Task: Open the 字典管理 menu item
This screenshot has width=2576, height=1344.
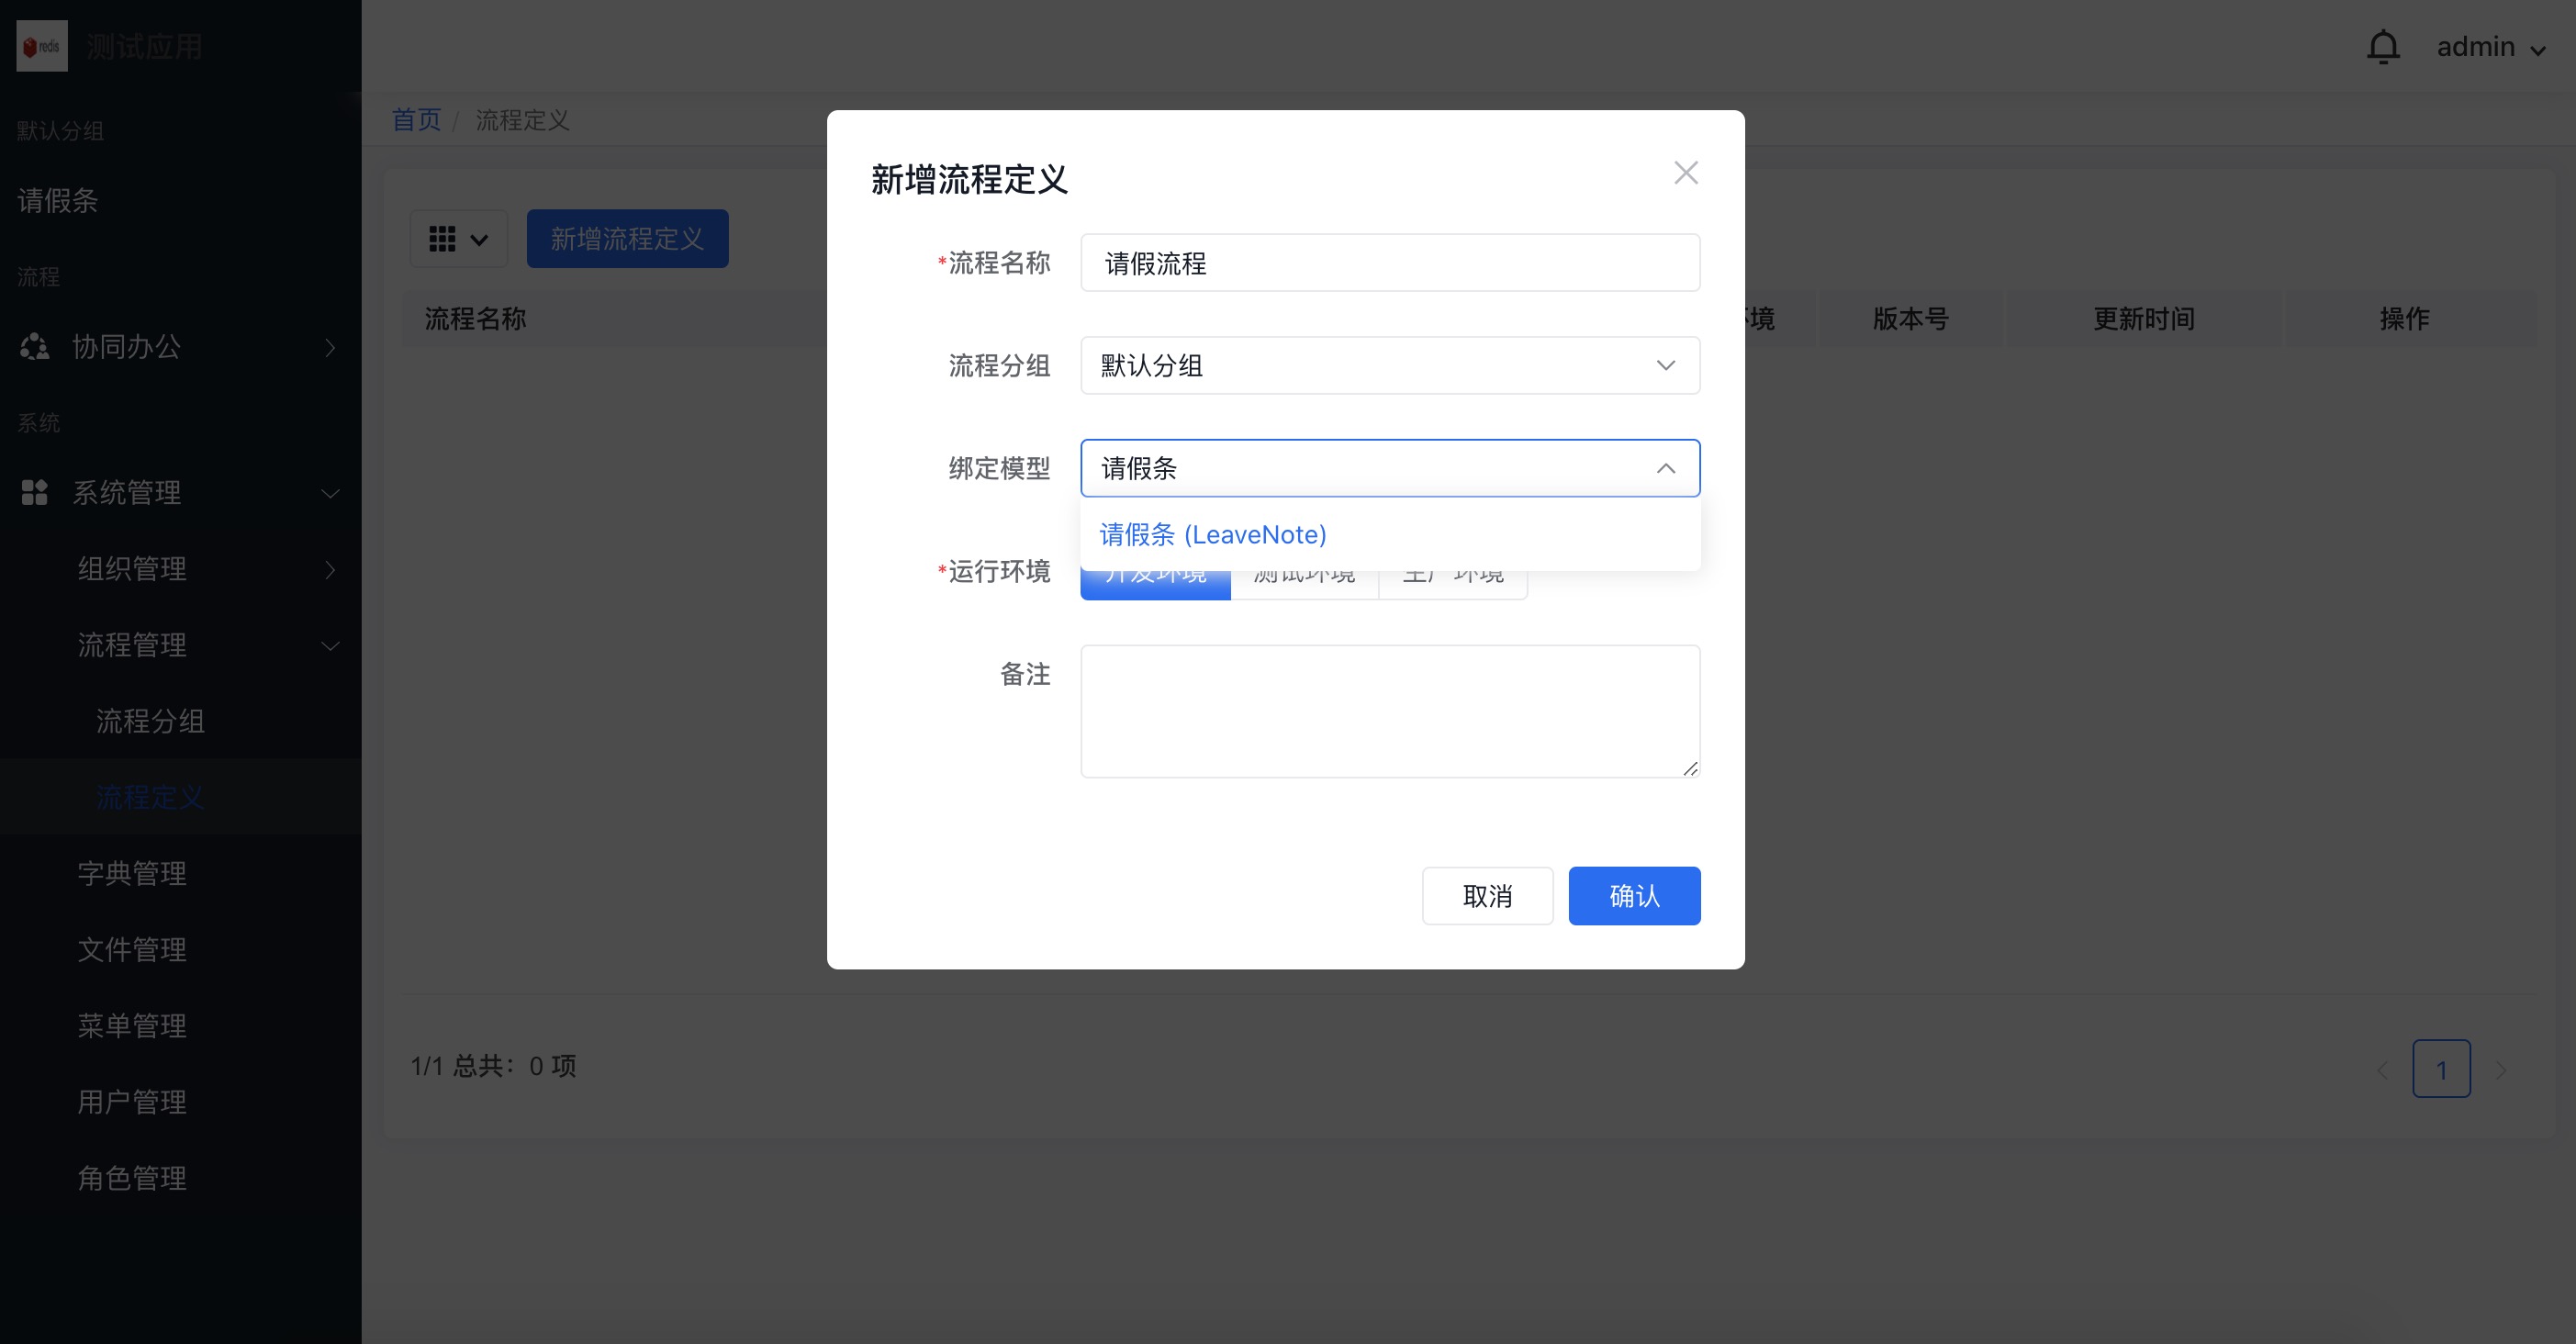Action: pos(131,873)
